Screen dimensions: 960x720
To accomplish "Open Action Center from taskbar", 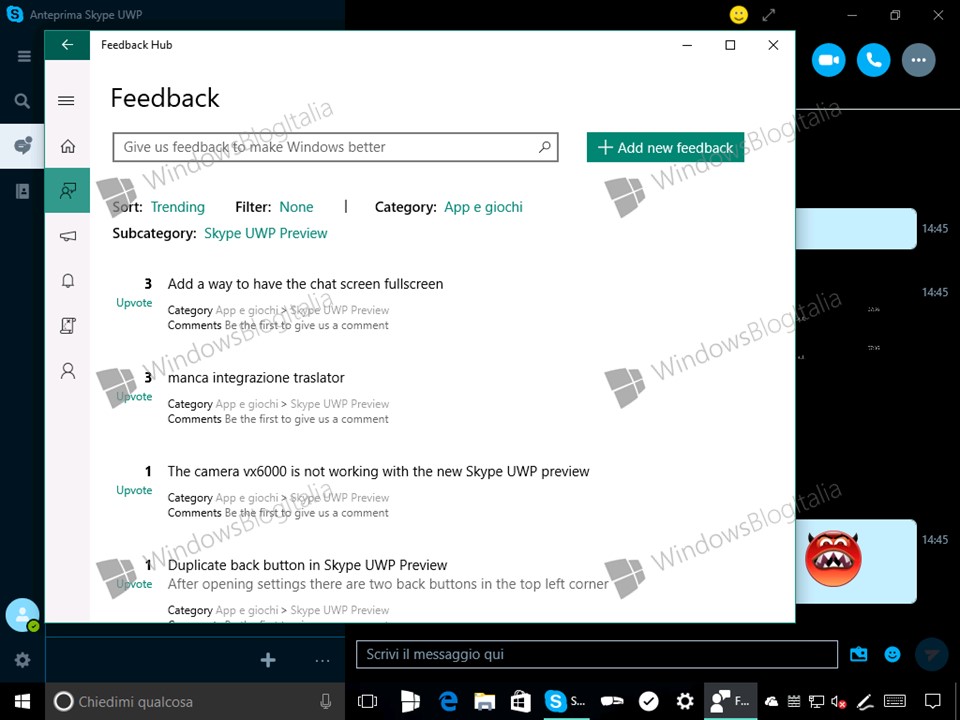I will (x=932, y=702).
